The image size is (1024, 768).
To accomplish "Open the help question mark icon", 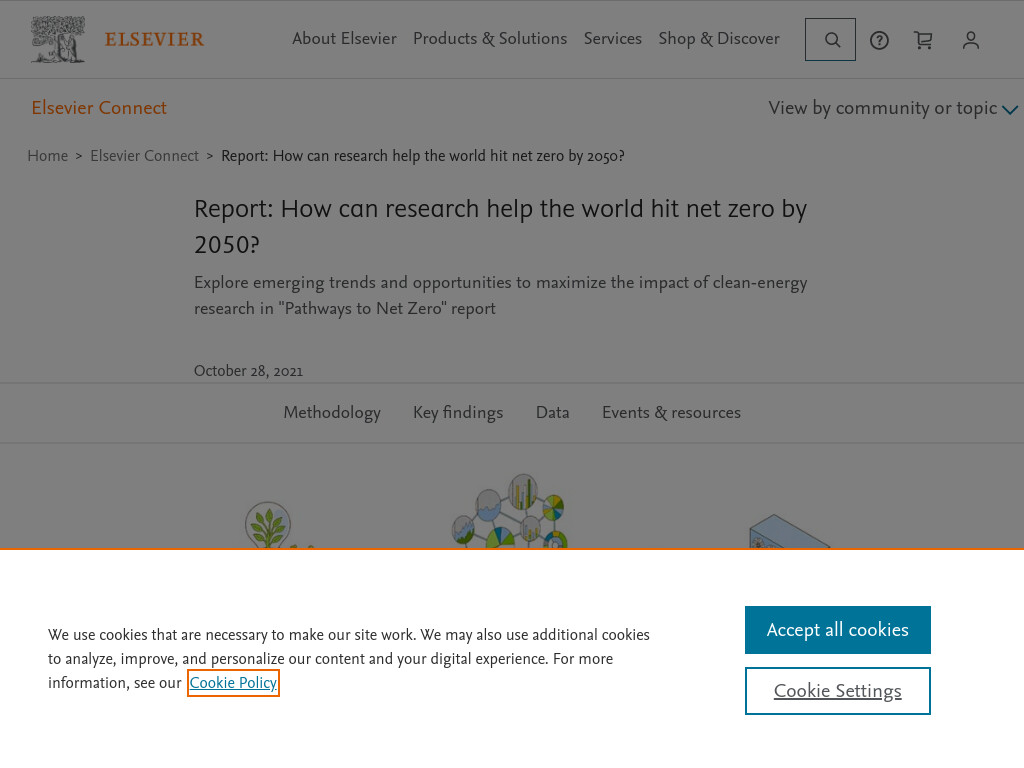I will coord(879,40).
